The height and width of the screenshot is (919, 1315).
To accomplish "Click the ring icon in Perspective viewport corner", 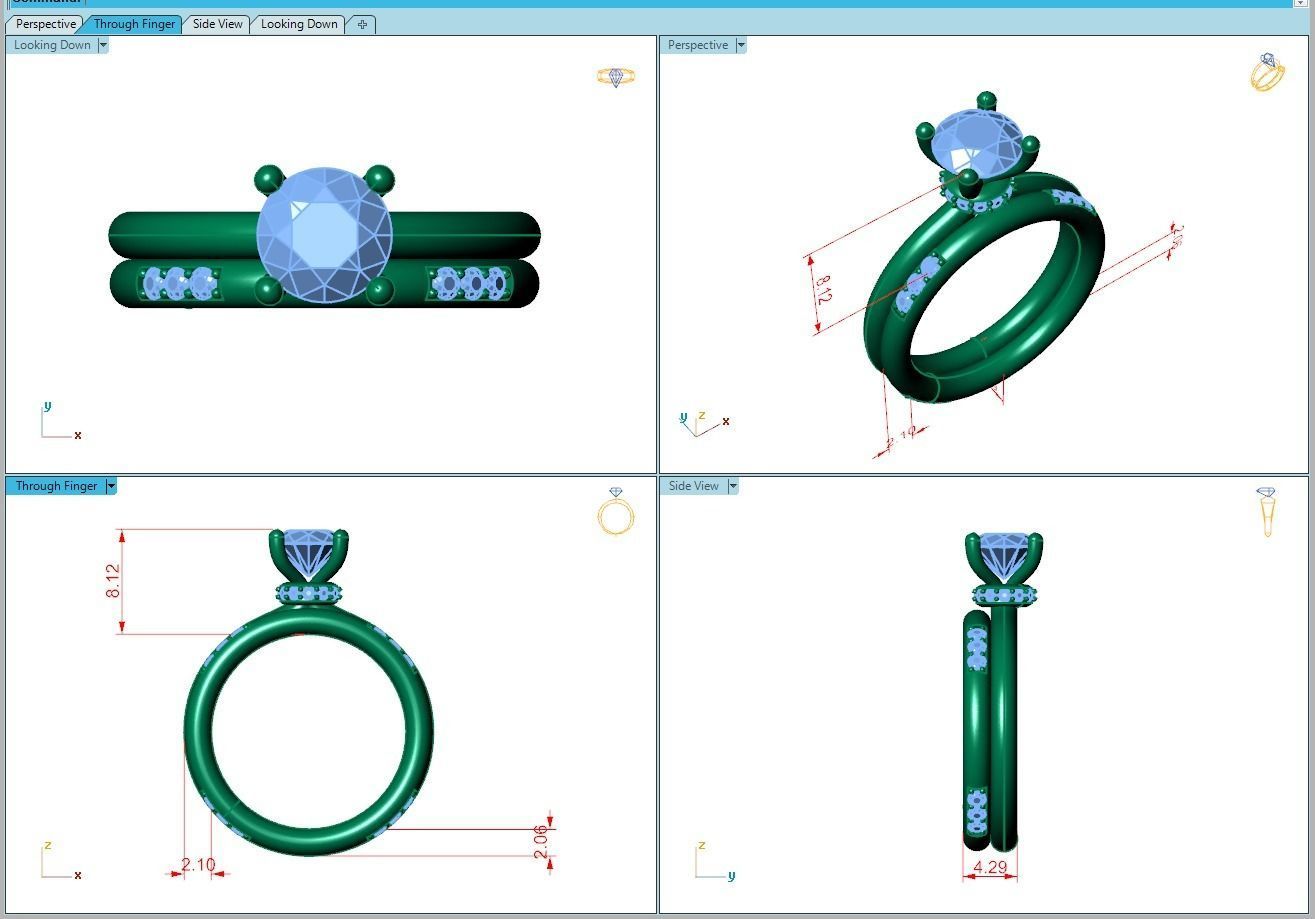I will click(1267, 72).
